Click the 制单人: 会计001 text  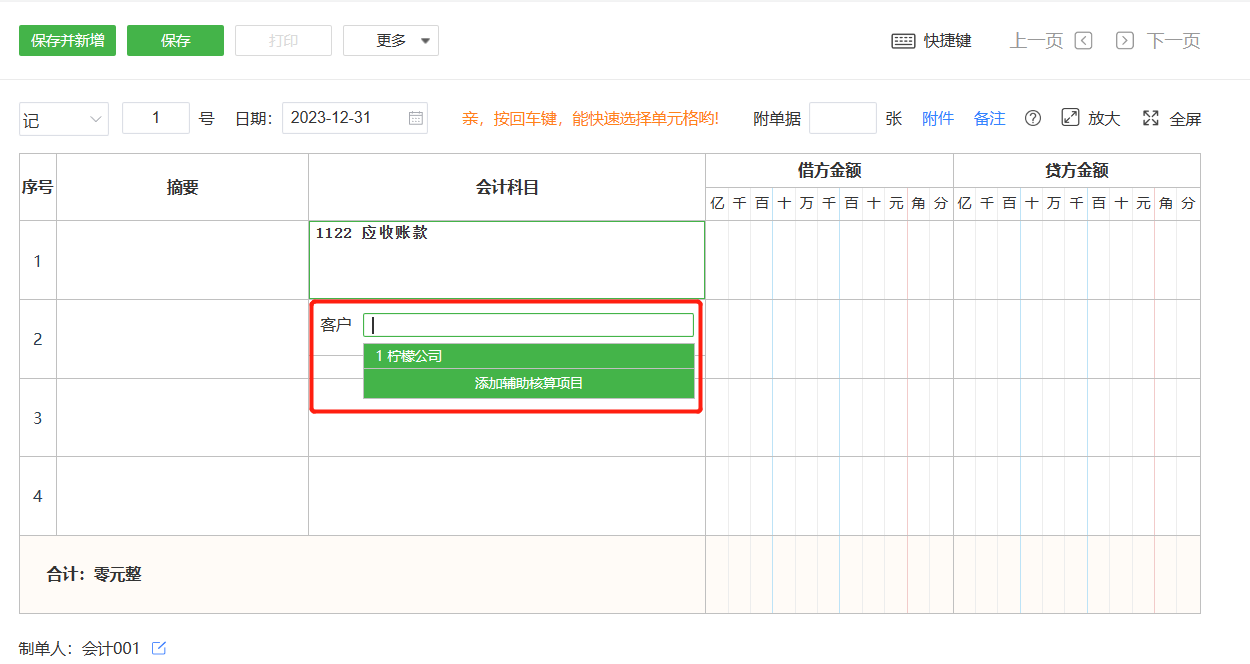pos(80,648)
